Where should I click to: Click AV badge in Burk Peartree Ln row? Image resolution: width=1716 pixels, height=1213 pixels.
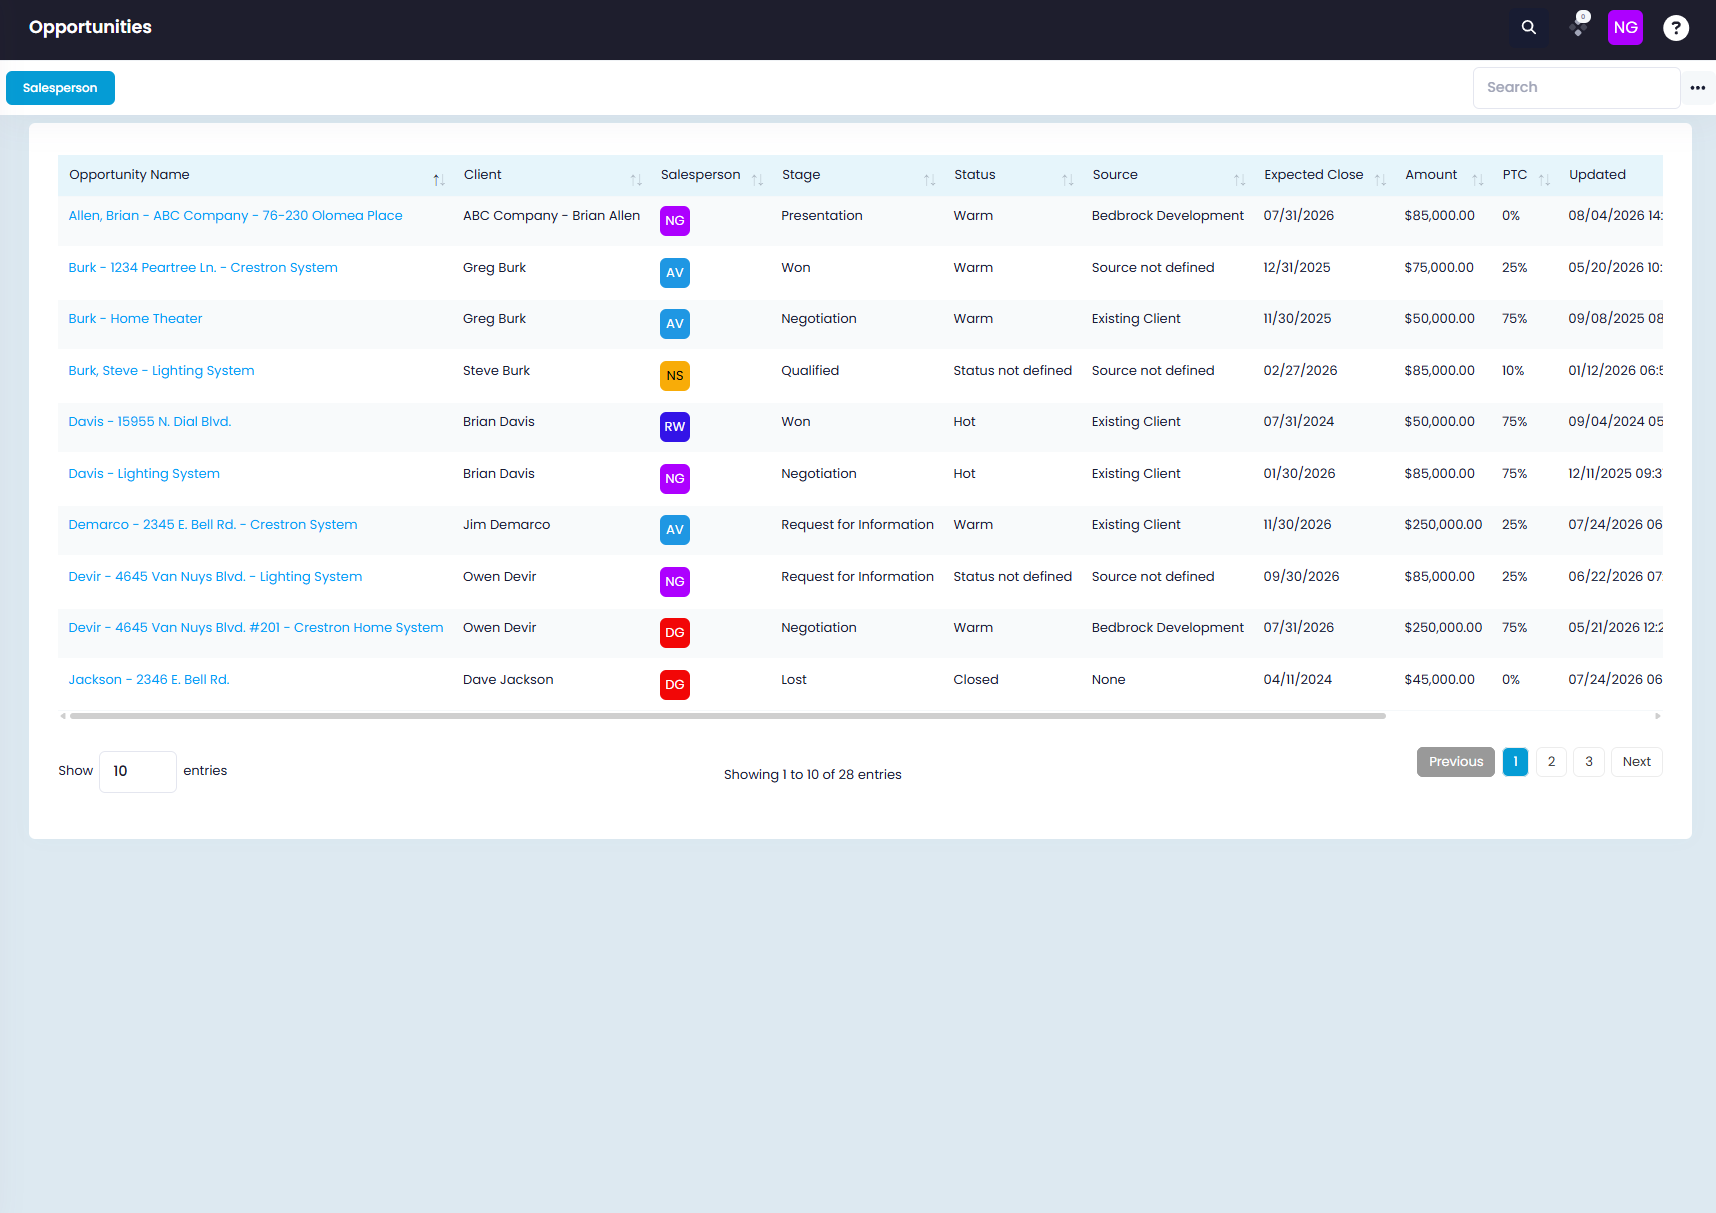click(675, 273)
